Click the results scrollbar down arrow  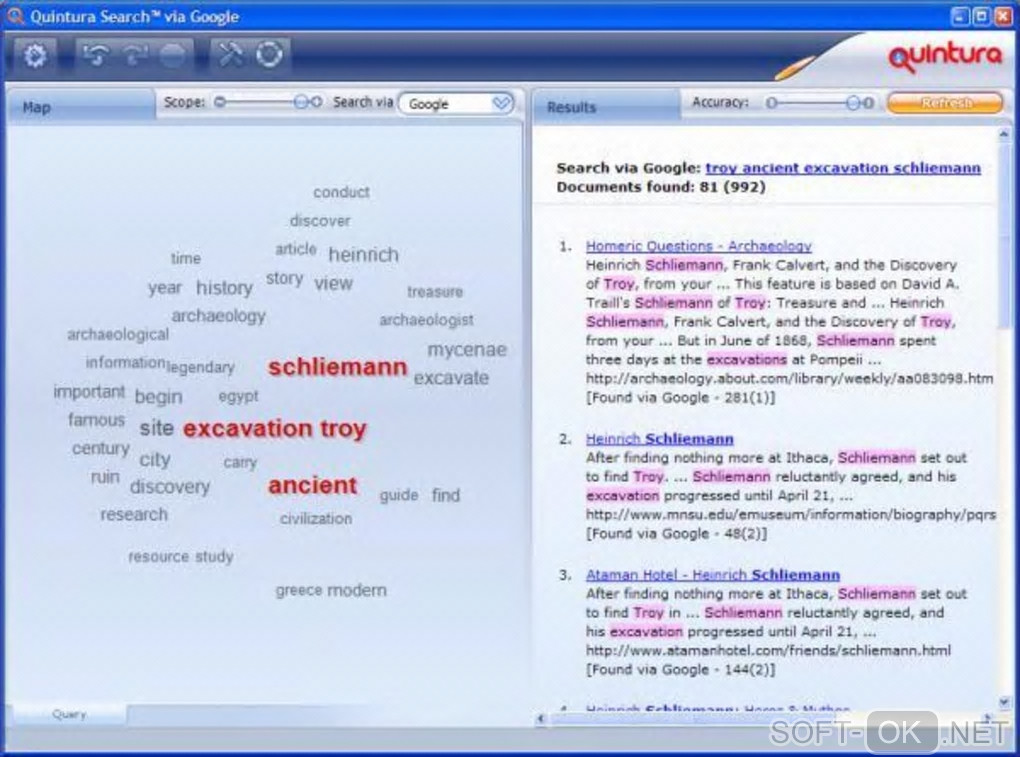click(1004, 702)
